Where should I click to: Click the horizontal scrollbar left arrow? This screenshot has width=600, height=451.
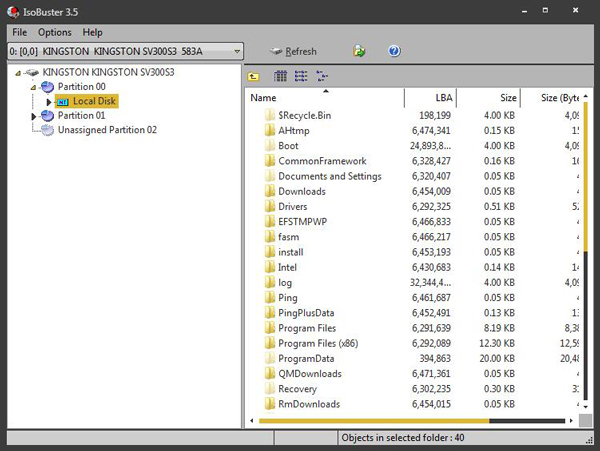click(252, 421)
